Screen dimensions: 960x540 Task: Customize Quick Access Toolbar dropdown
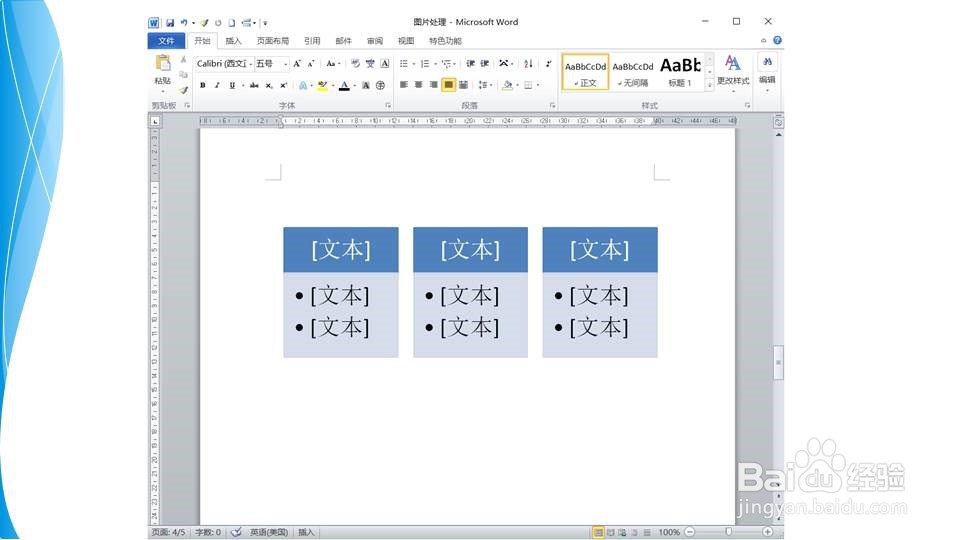pyautogui.click(x=265, y=23)
